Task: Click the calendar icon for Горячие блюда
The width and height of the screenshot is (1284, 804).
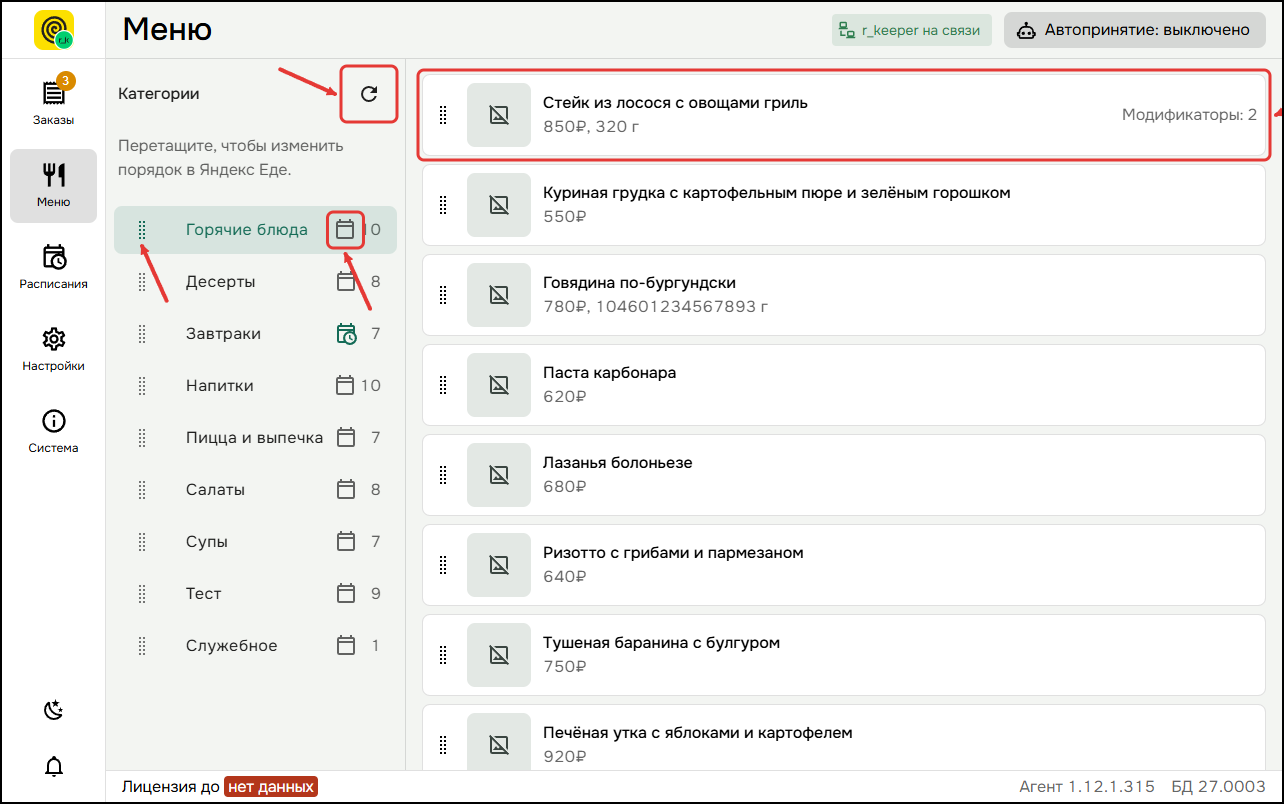Action: tap(345, 230)
